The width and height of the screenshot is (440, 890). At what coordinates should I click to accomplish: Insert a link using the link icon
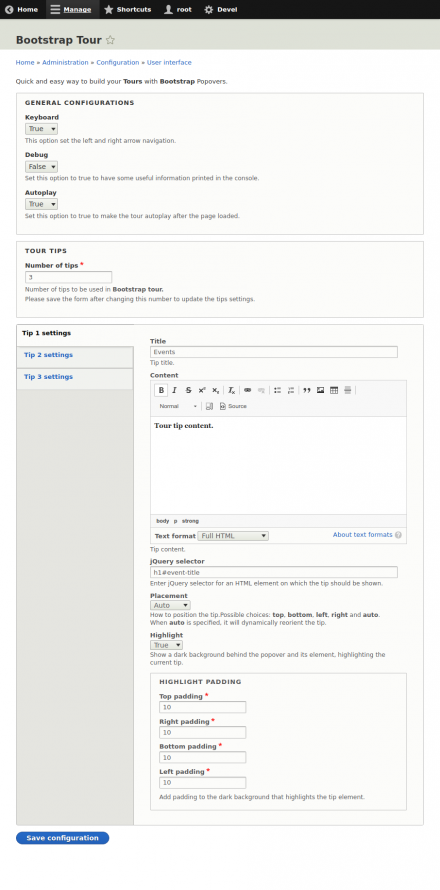click(248, 390)
